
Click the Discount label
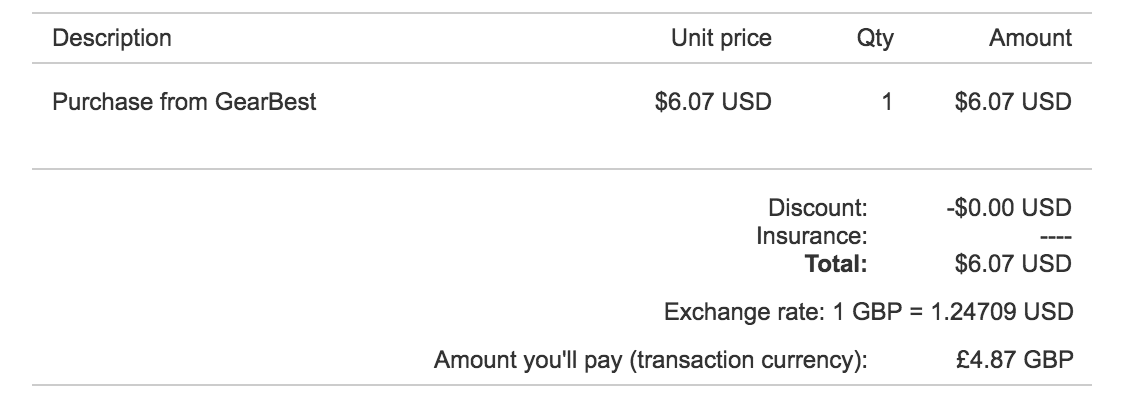click(x=818, y=208)
